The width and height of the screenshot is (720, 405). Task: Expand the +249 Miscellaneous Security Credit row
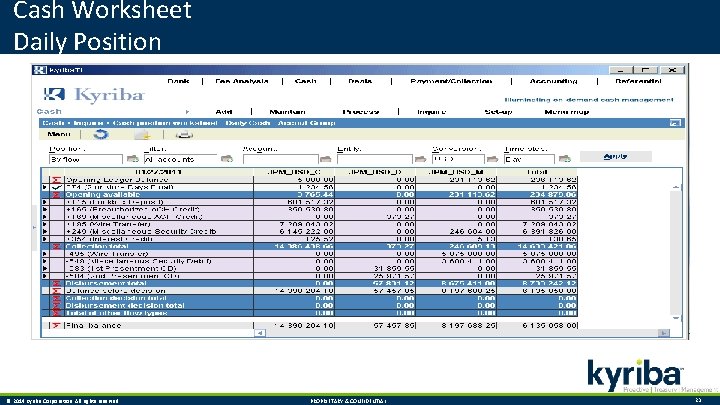click(x=45, y=232)
